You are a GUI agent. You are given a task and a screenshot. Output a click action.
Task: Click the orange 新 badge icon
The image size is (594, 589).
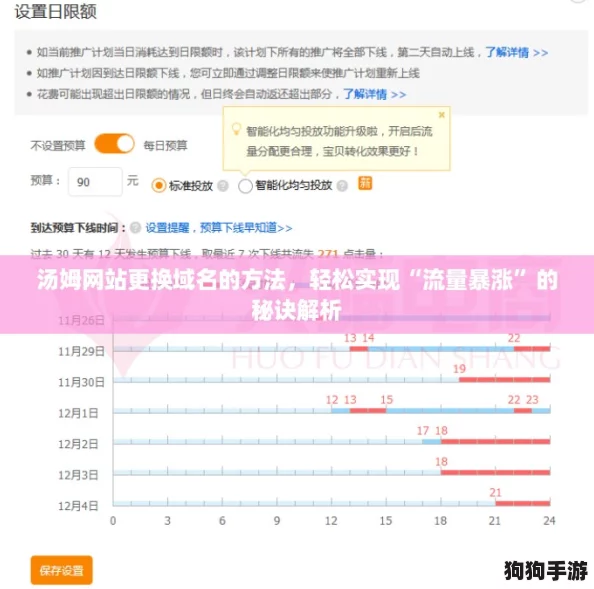[x=365, y=183]
